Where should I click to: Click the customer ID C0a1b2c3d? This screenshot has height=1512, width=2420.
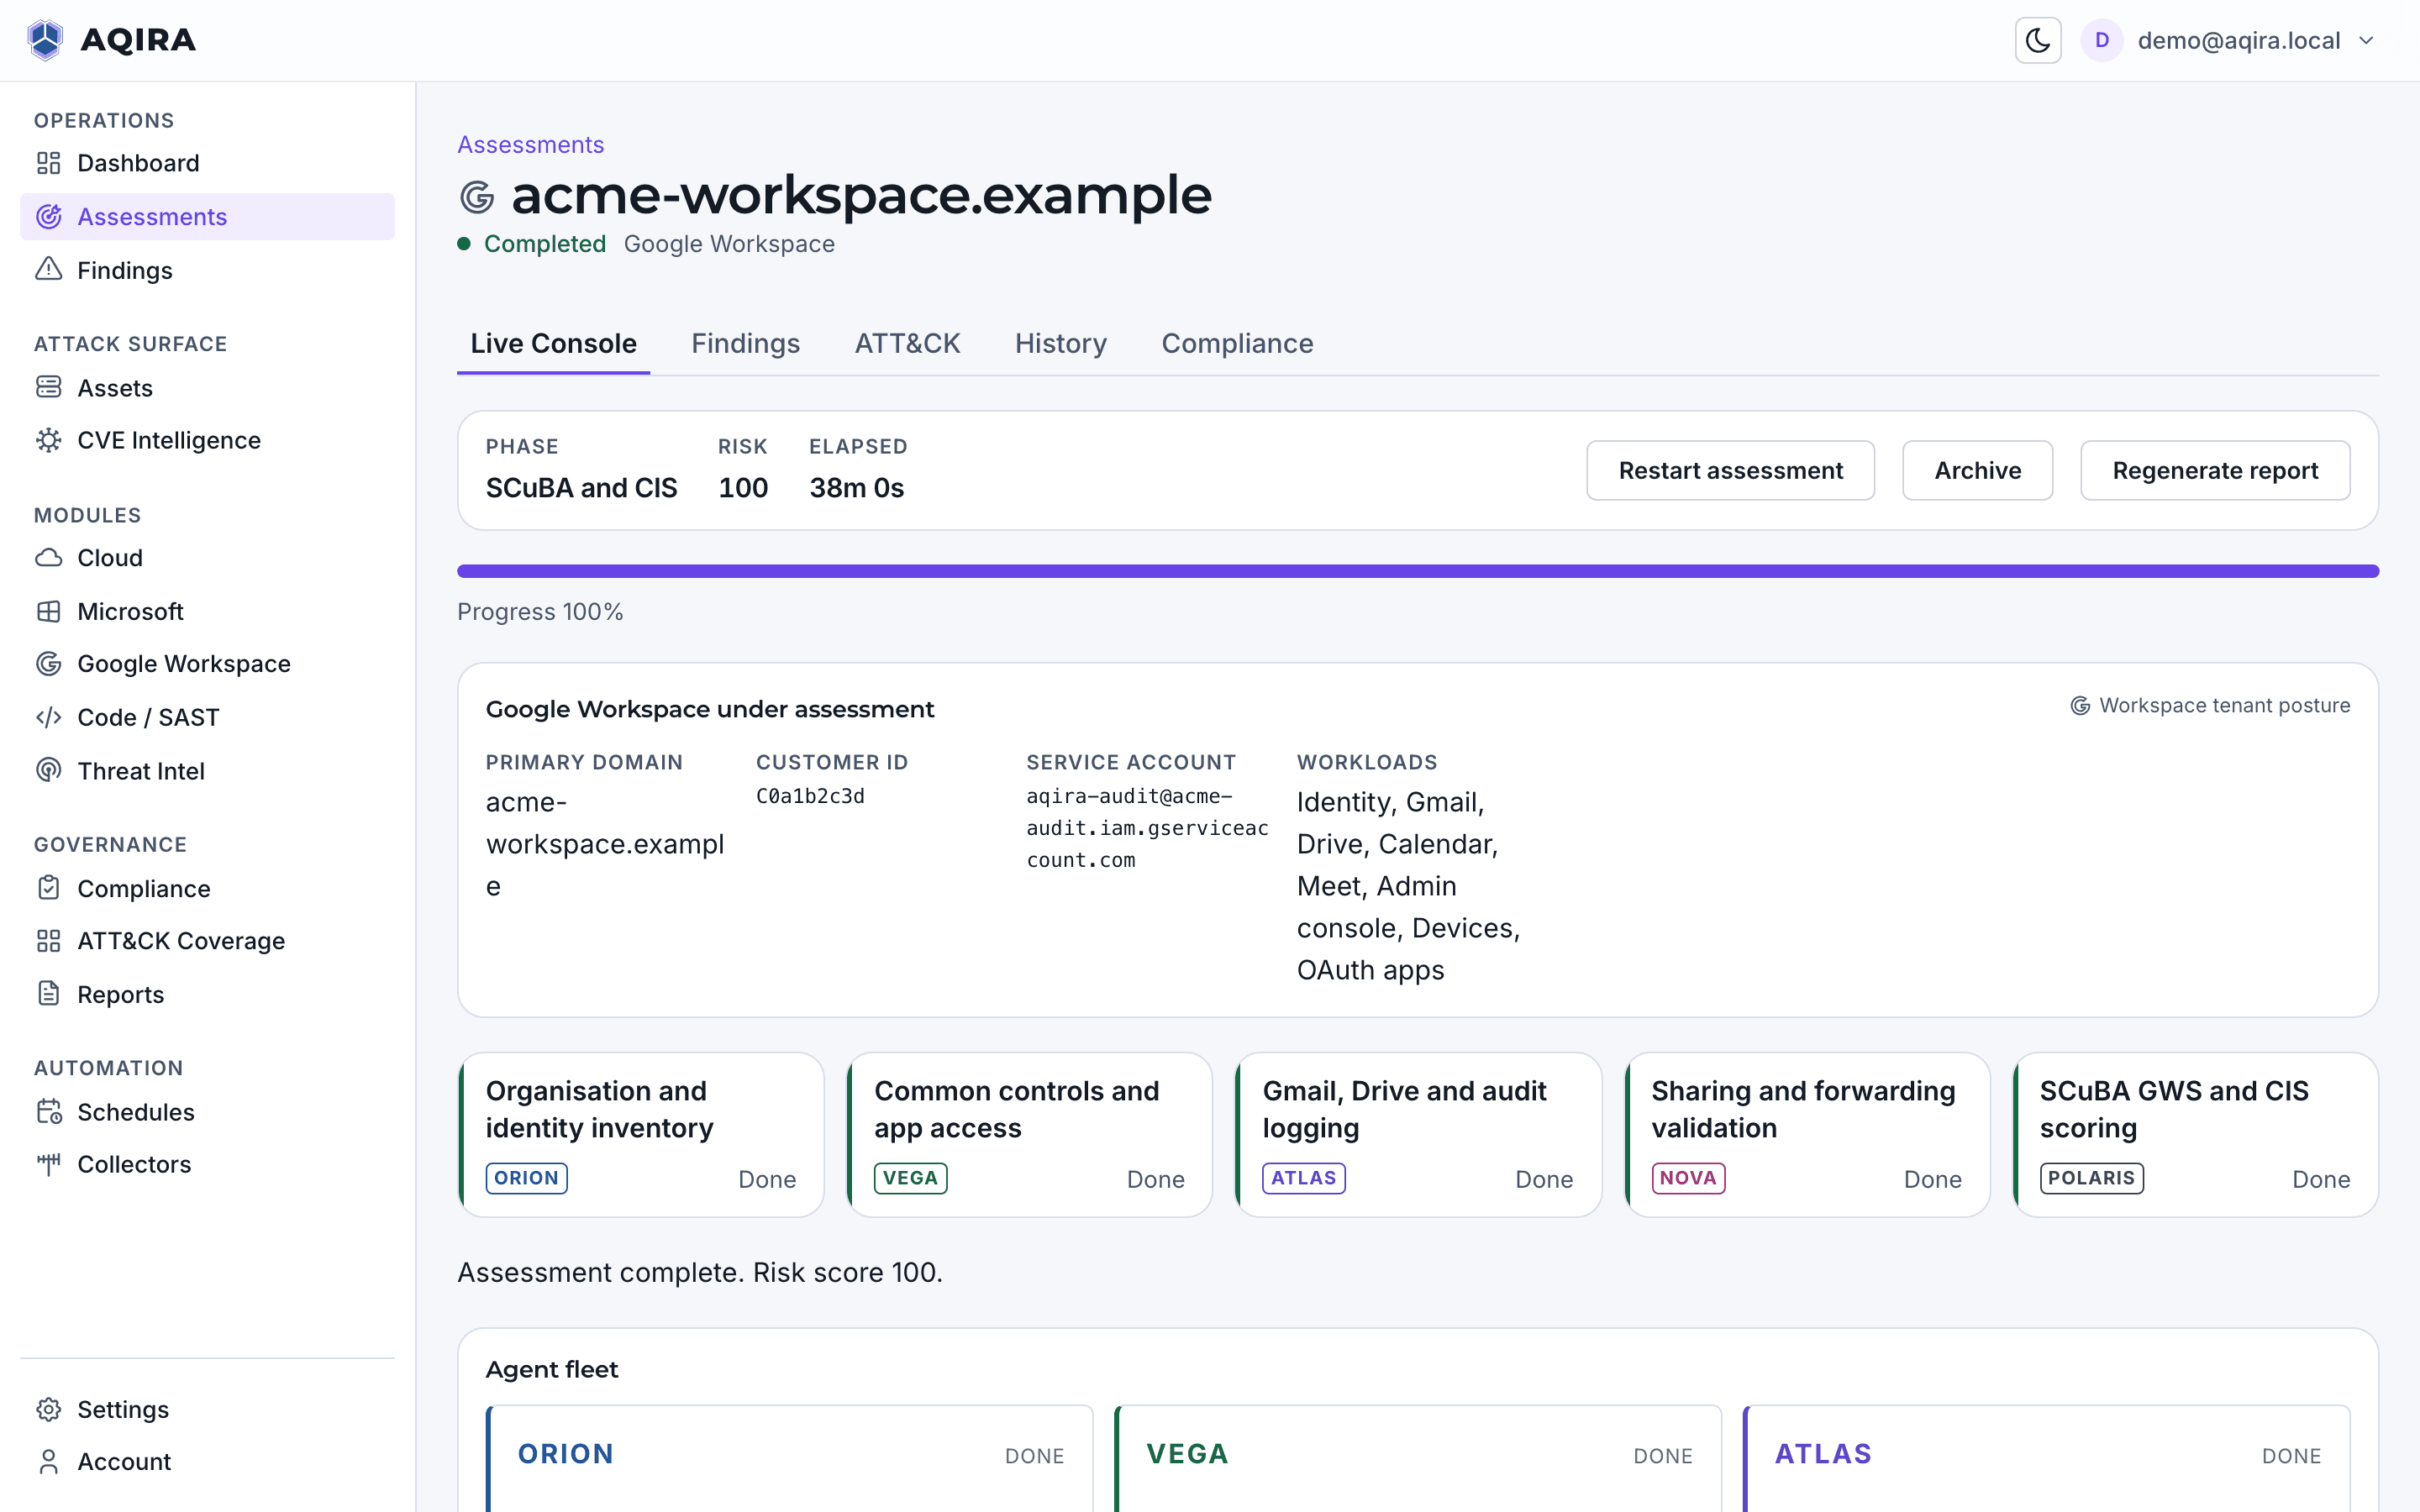tap(810, 796)
